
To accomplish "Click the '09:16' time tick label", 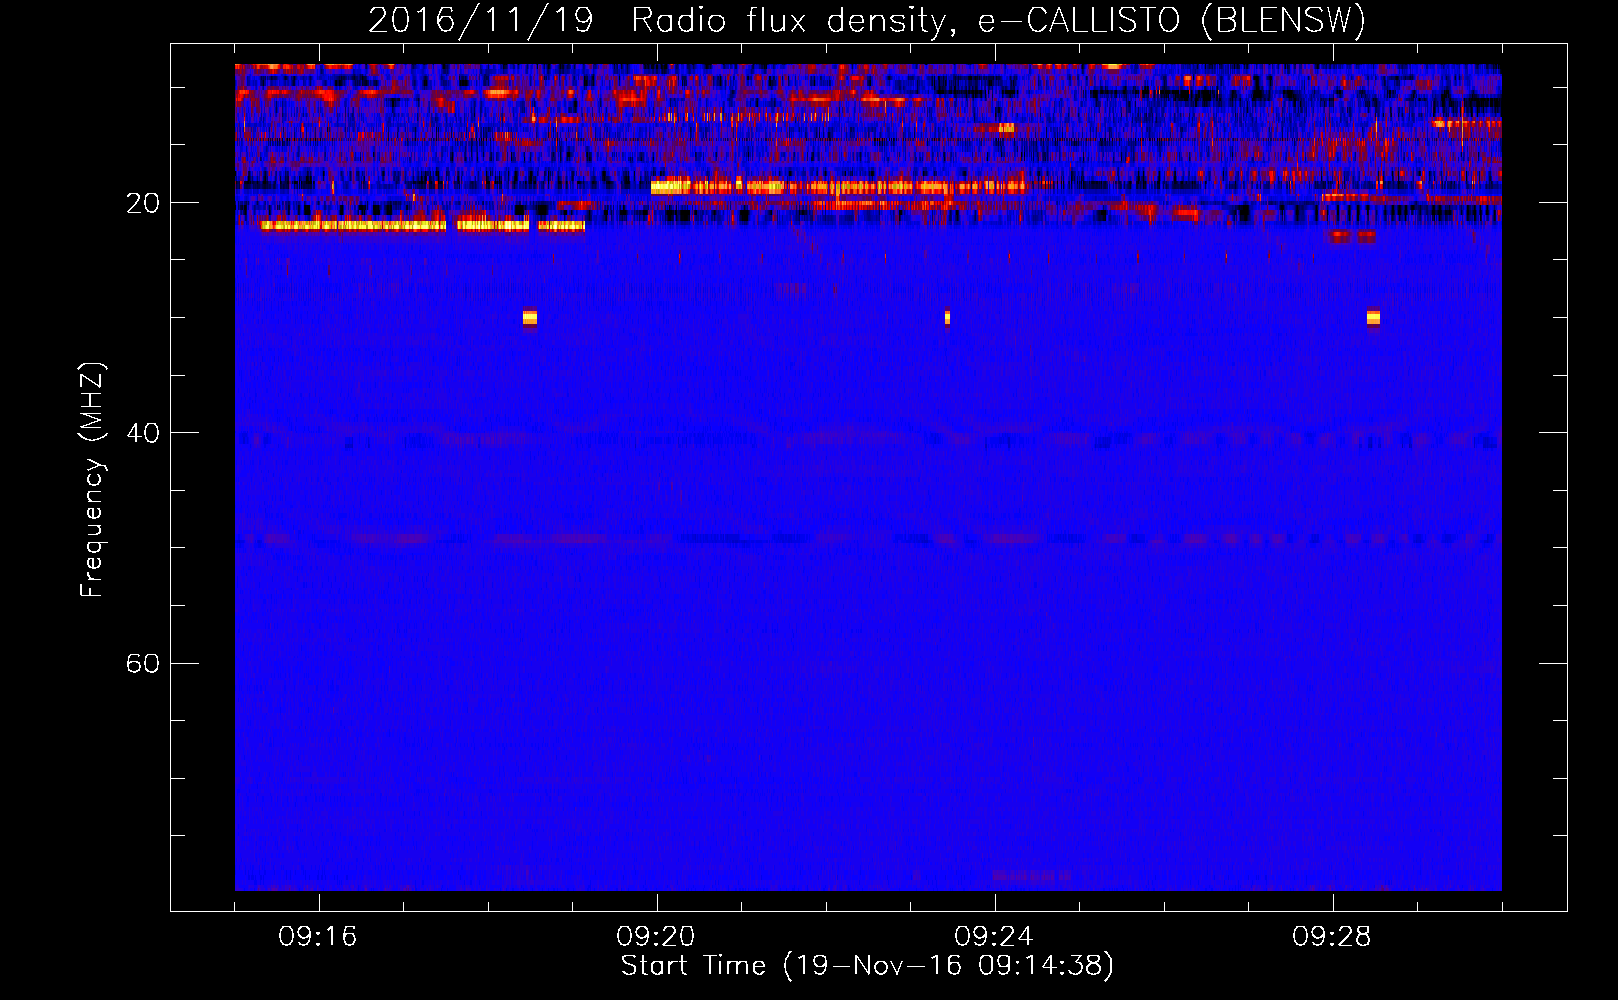I will [318, 937].
